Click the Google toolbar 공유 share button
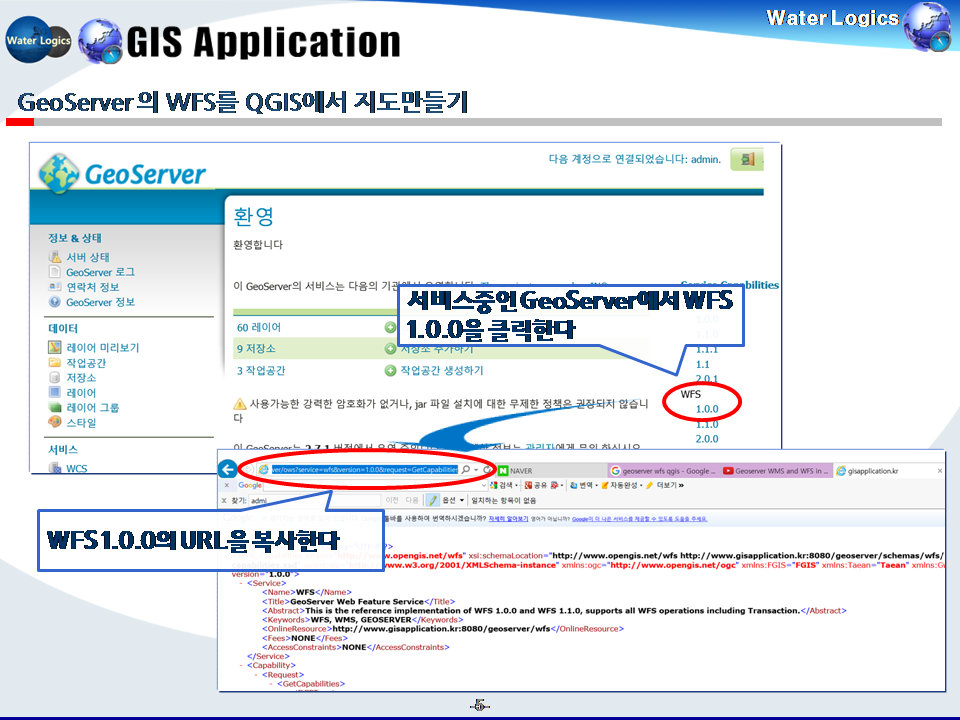 [x=536, y=485]
